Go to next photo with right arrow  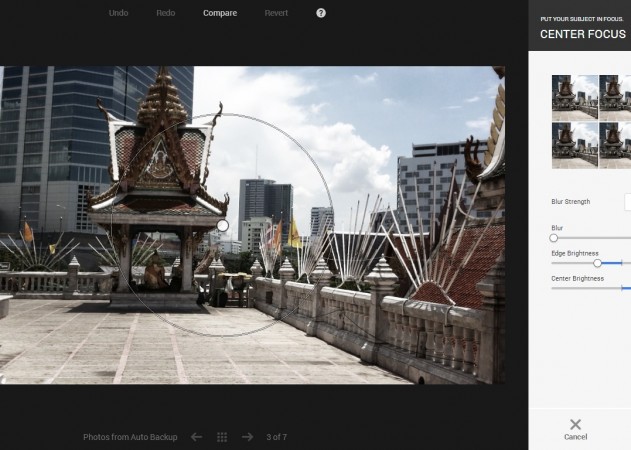(247, 437)
